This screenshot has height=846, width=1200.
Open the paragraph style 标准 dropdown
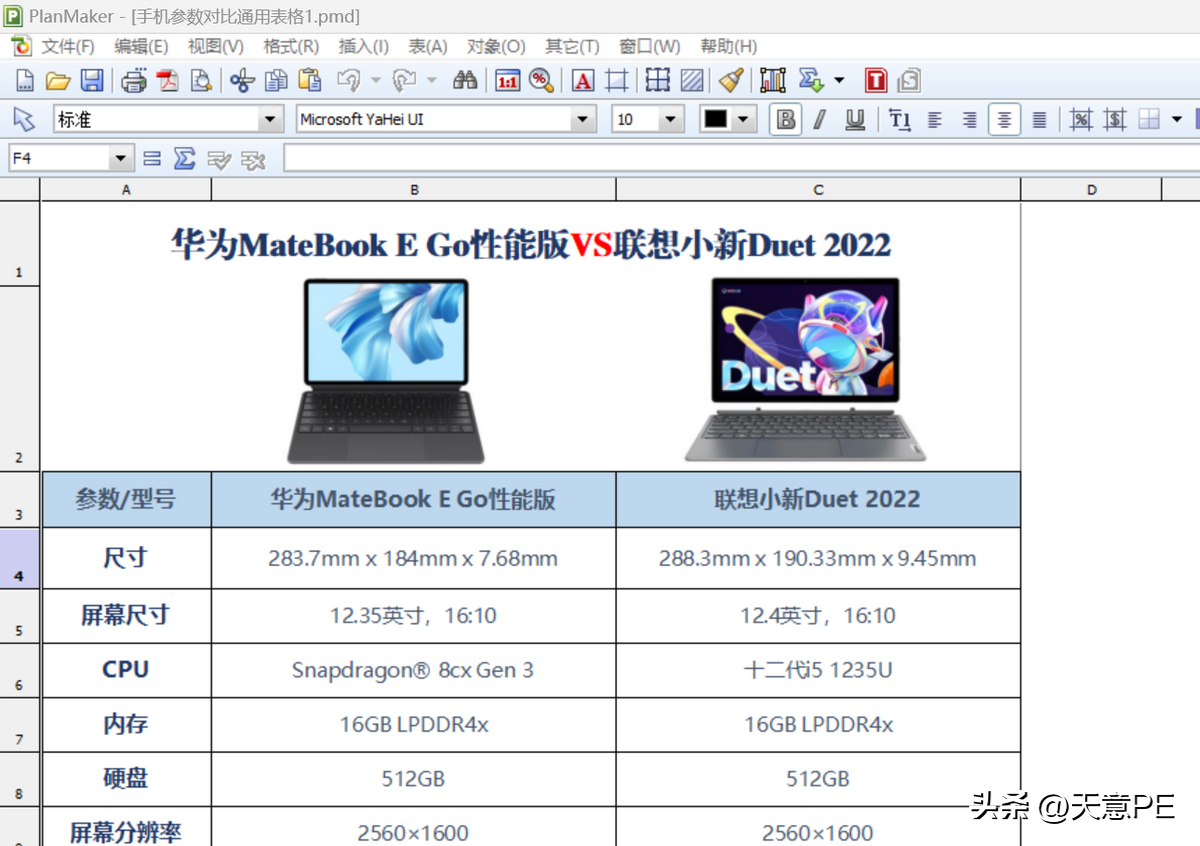click(x=270, y=120)
